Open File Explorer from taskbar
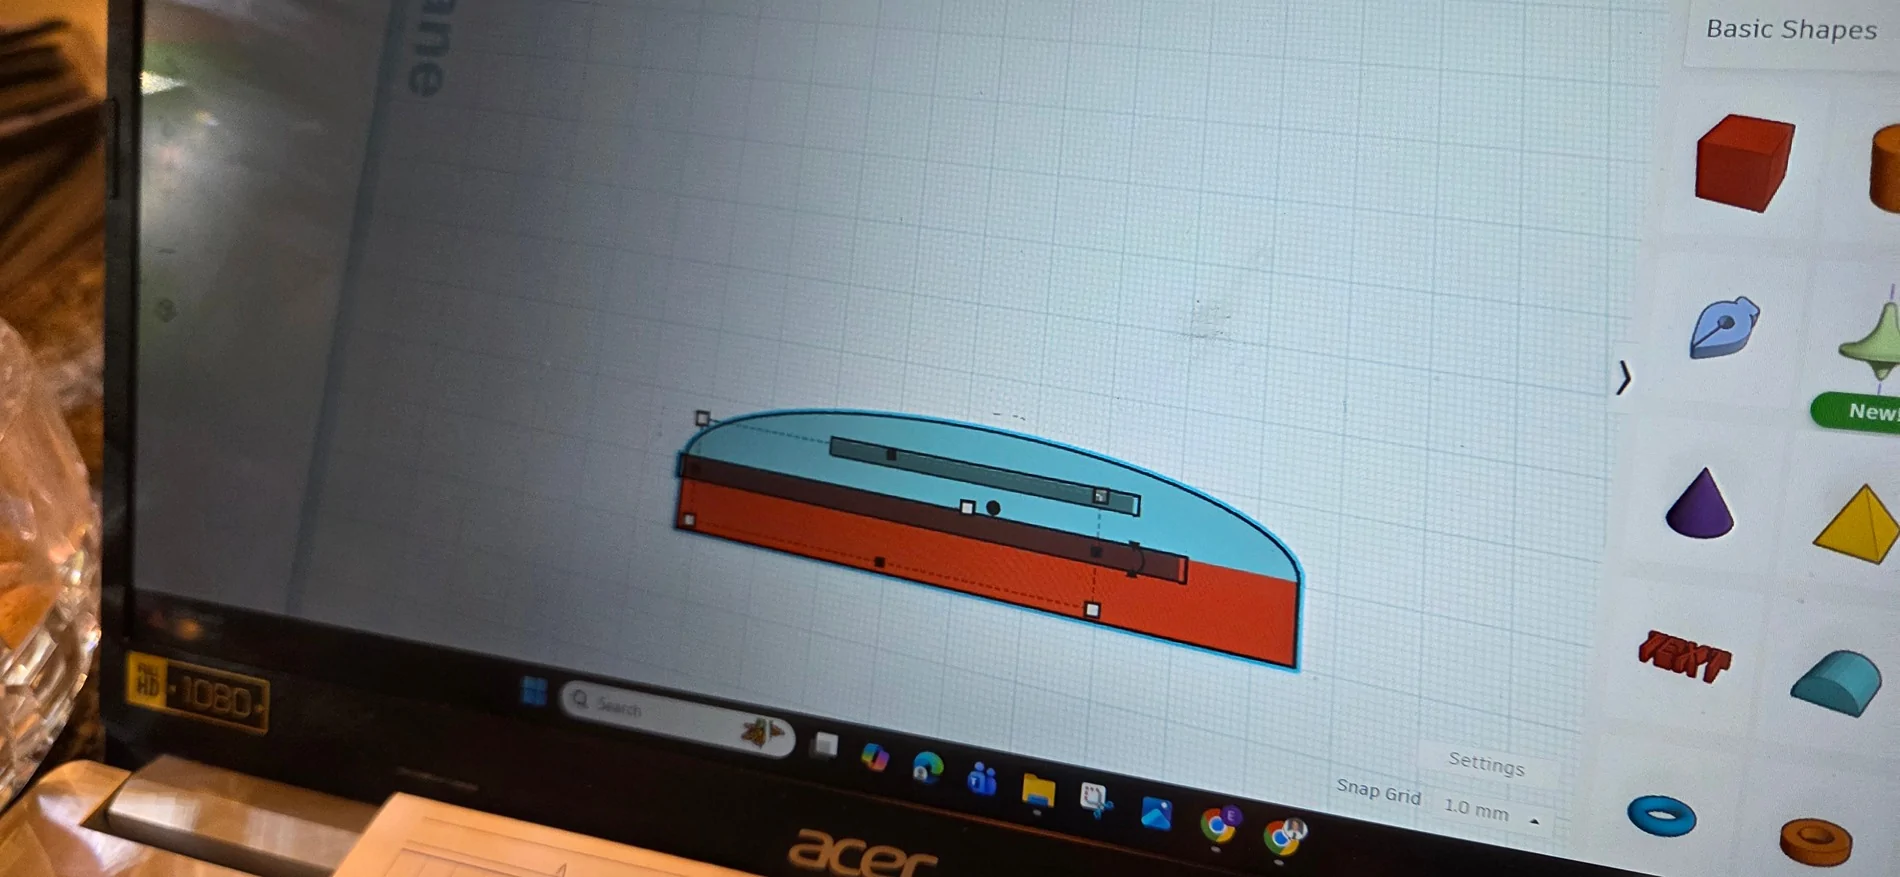This screenshot has height=877, width=1900. (1038, 791)
